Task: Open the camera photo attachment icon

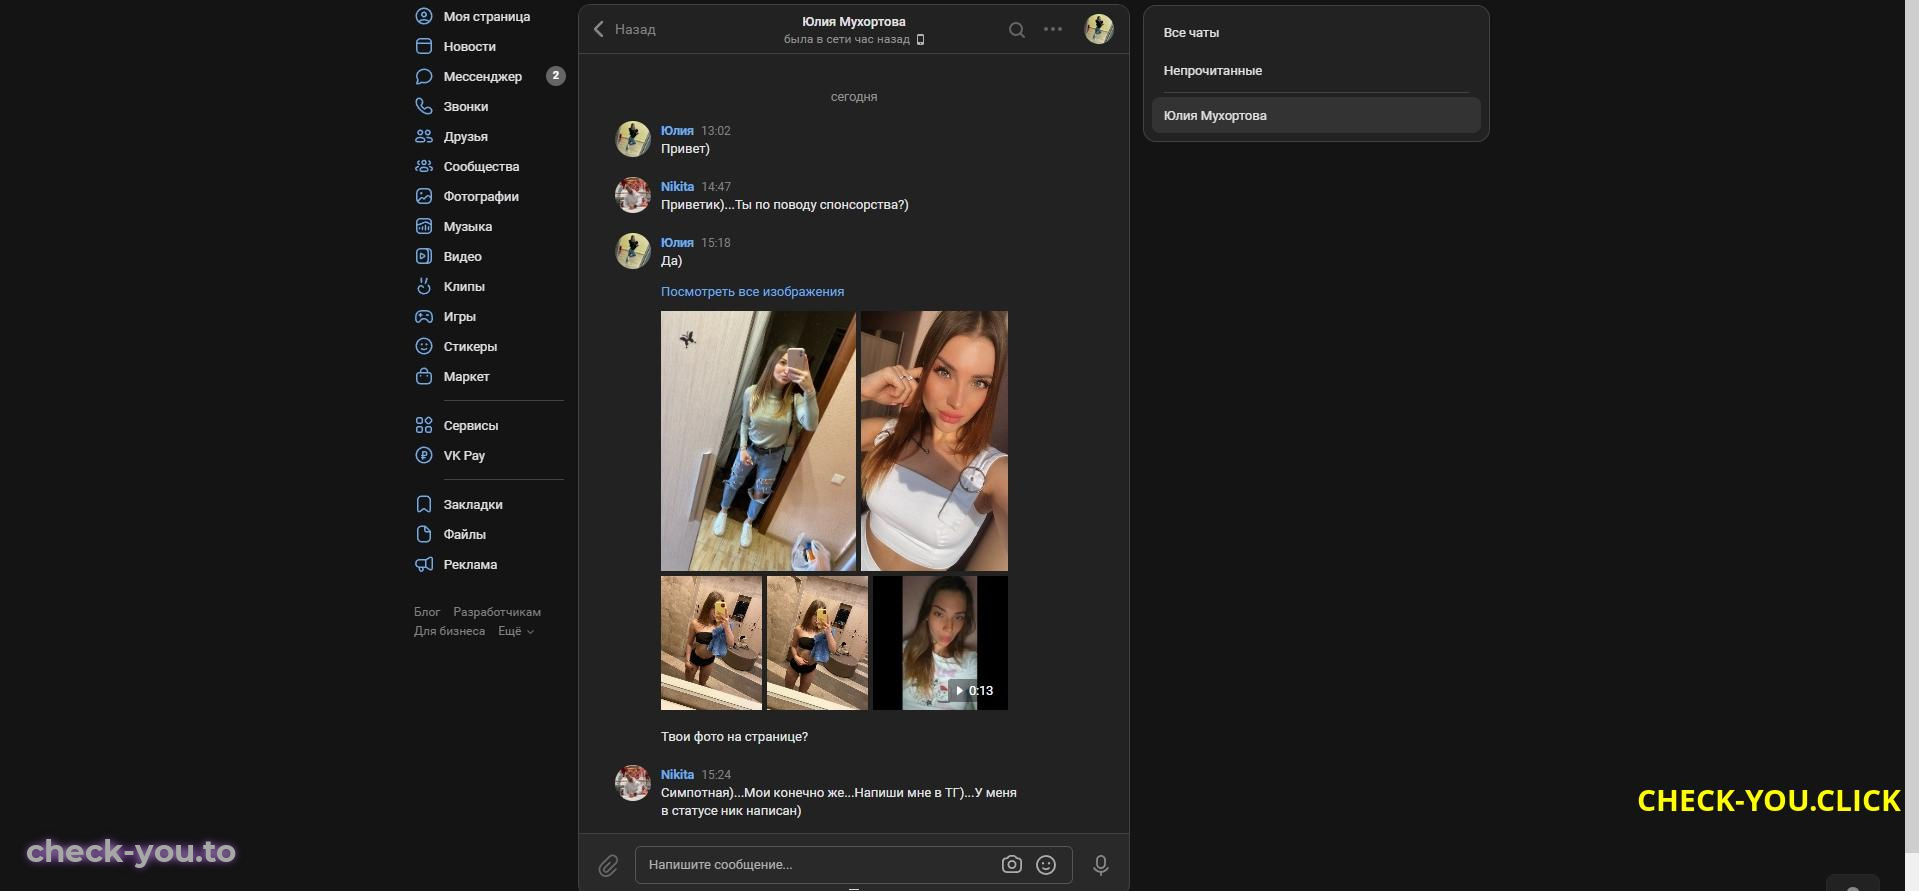Action: [1012, 865]
